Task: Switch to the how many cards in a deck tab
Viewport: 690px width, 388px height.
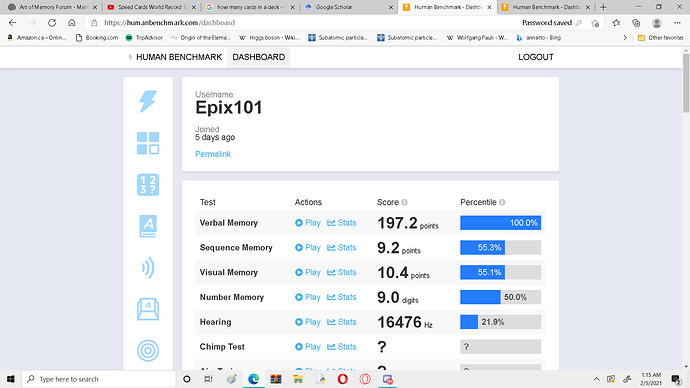Action: 250,7
